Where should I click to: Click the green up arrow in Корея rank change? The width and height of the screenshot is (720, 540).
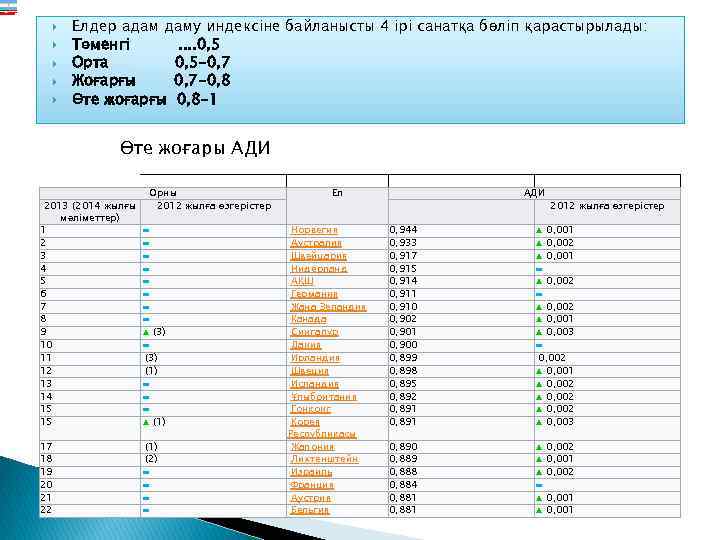(x=146, y=422)
